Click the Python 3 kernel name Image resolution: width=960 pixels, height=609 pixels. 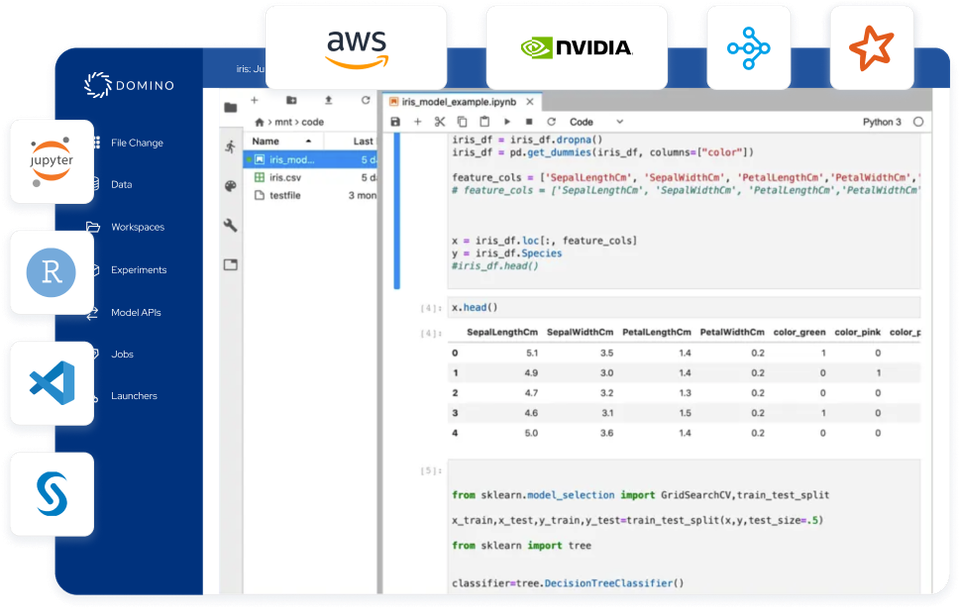pos(882,122)
